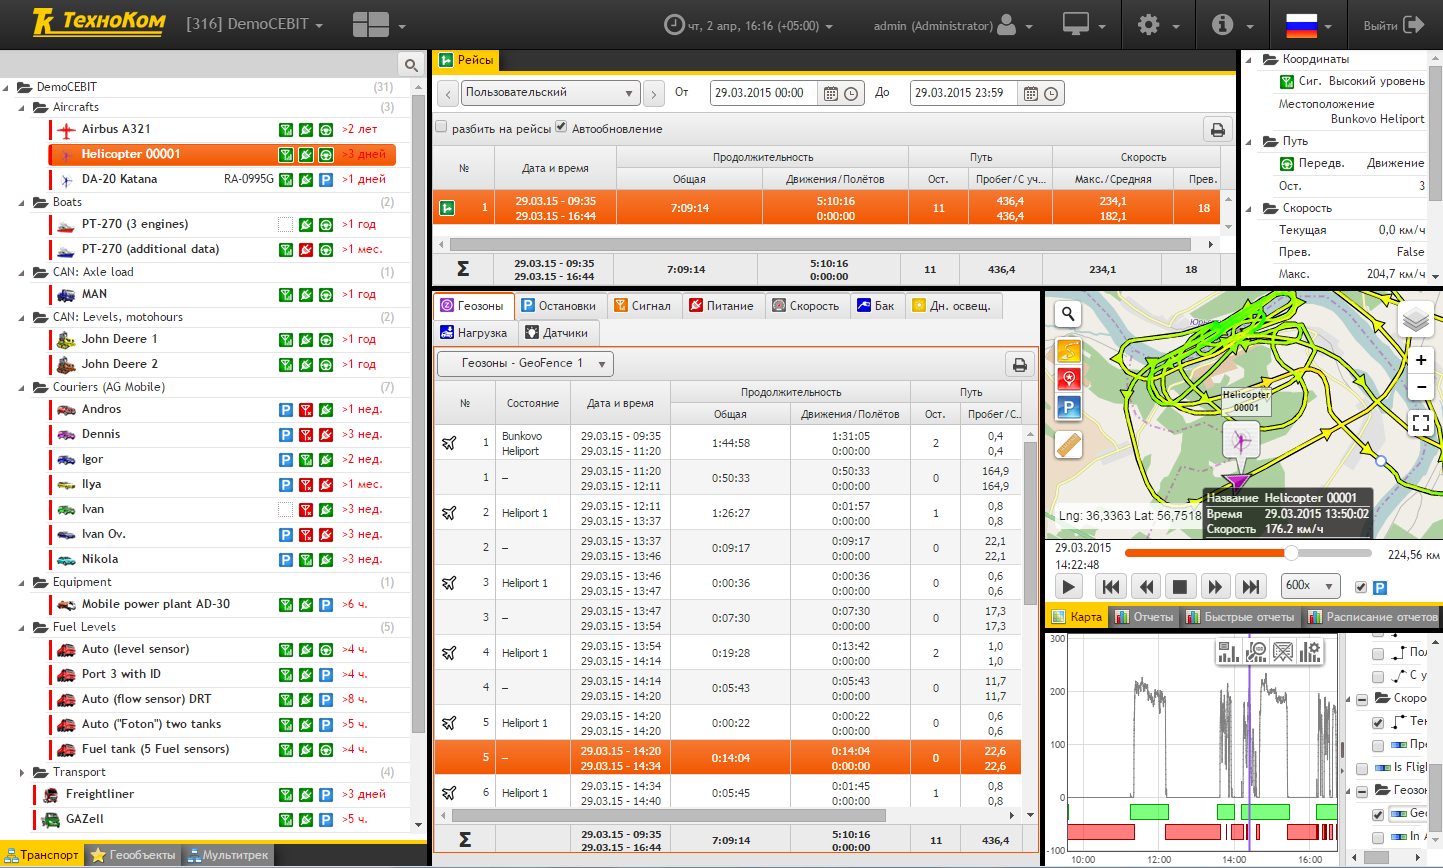Open the До date clock picker

tap(1051, 93)
